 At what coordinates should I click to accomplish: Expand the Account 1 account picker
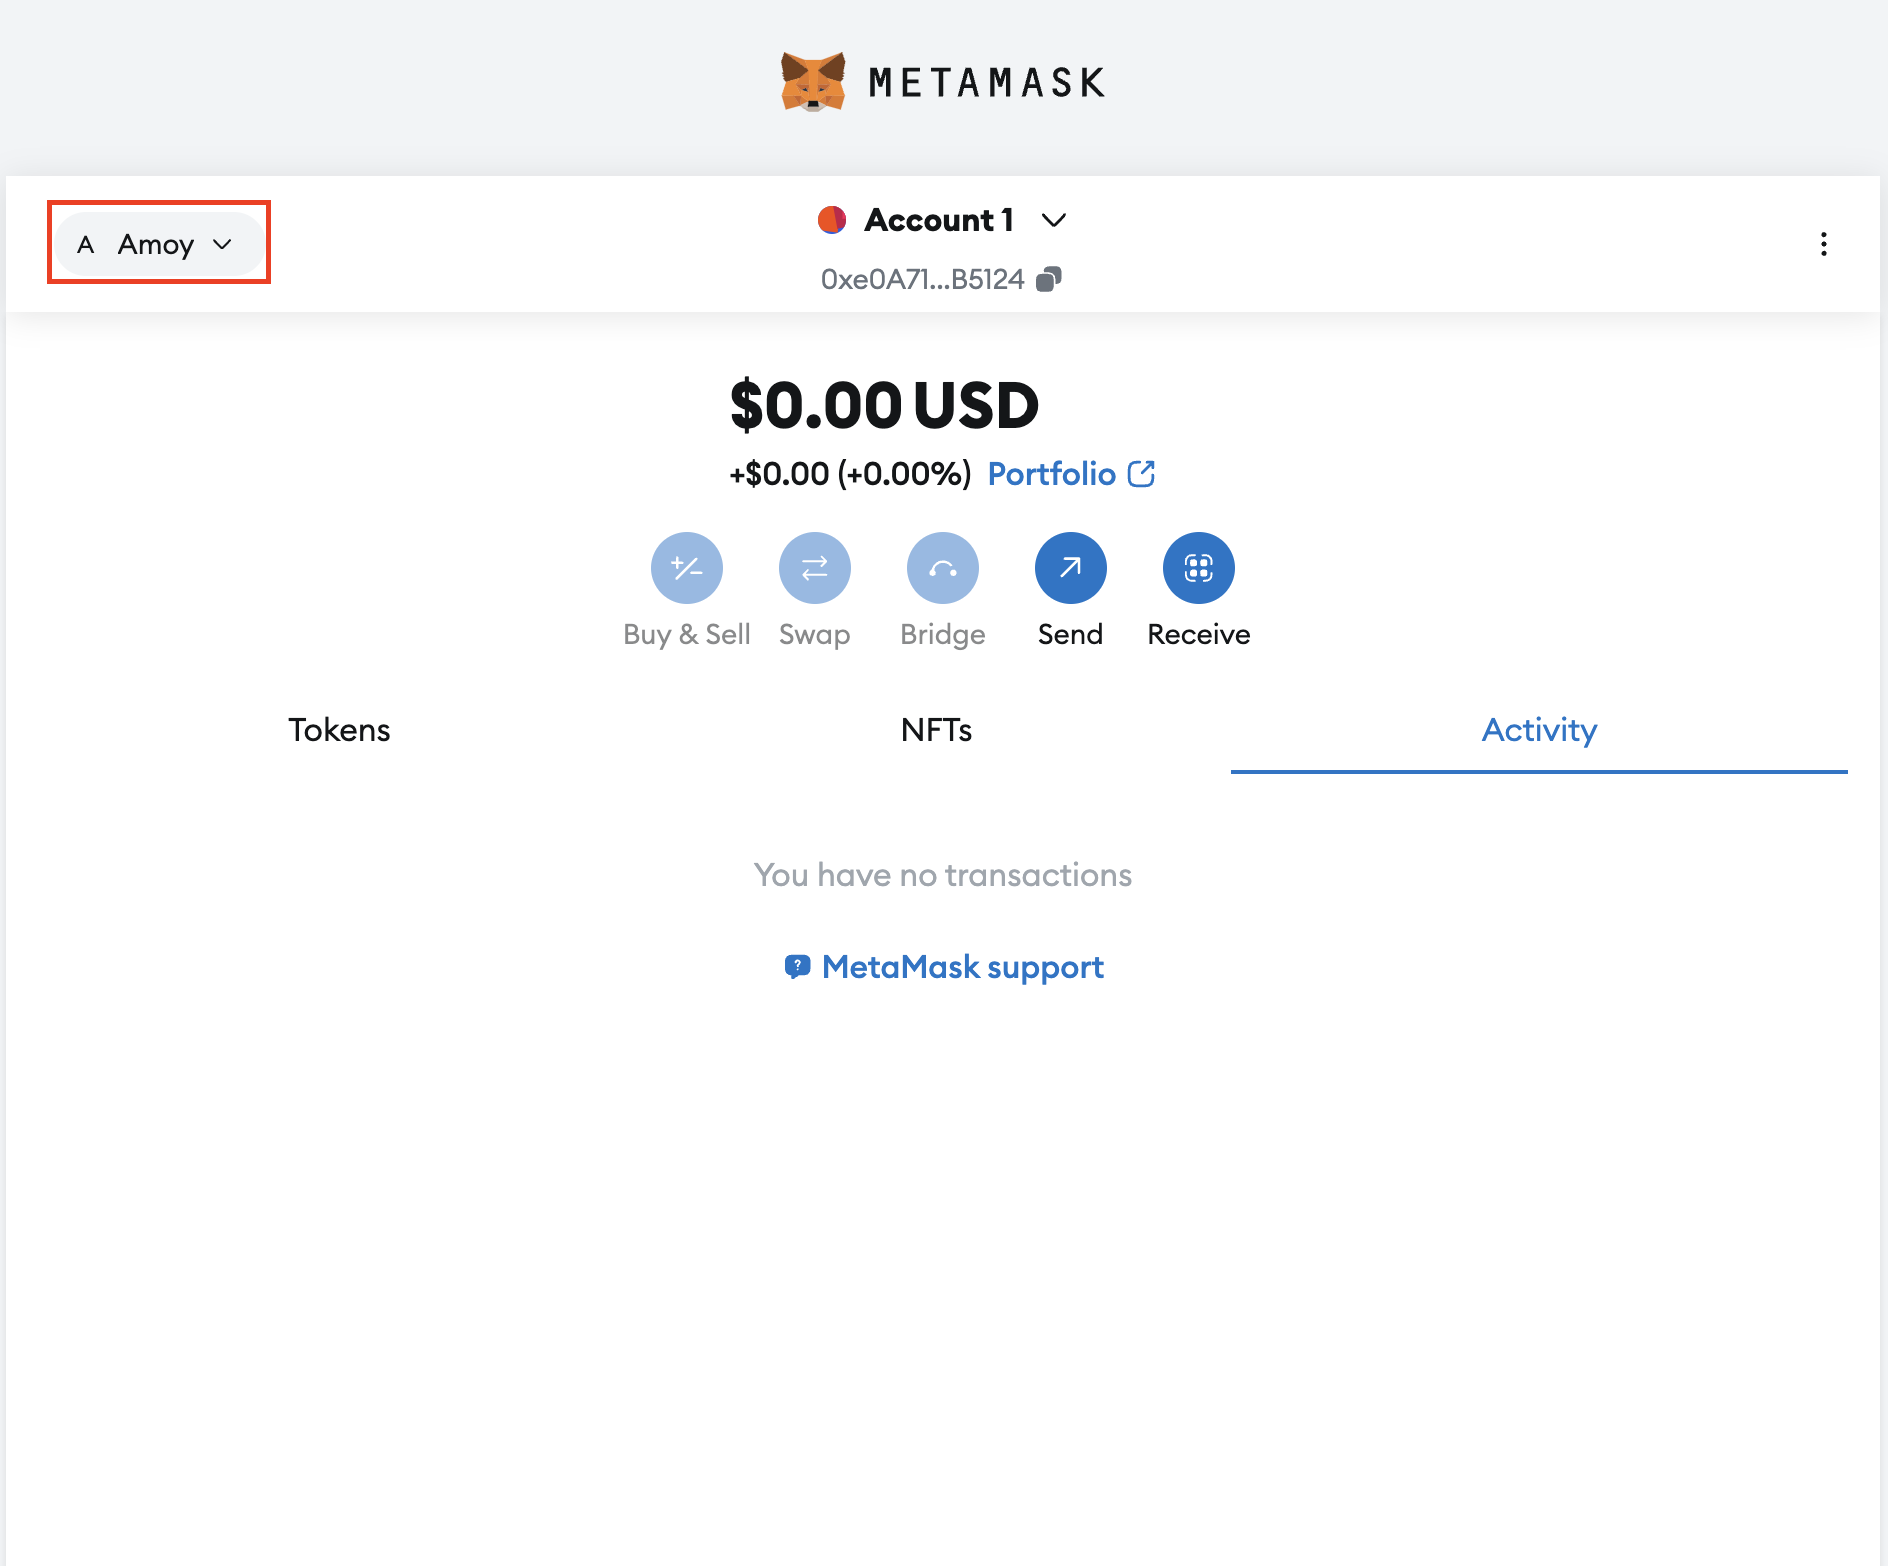[941, 220]
